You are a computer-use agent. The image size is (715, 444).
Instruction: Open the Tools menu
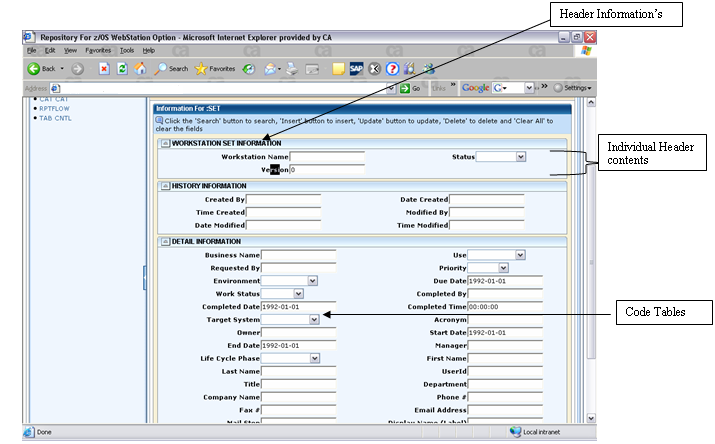pos(127,51)
